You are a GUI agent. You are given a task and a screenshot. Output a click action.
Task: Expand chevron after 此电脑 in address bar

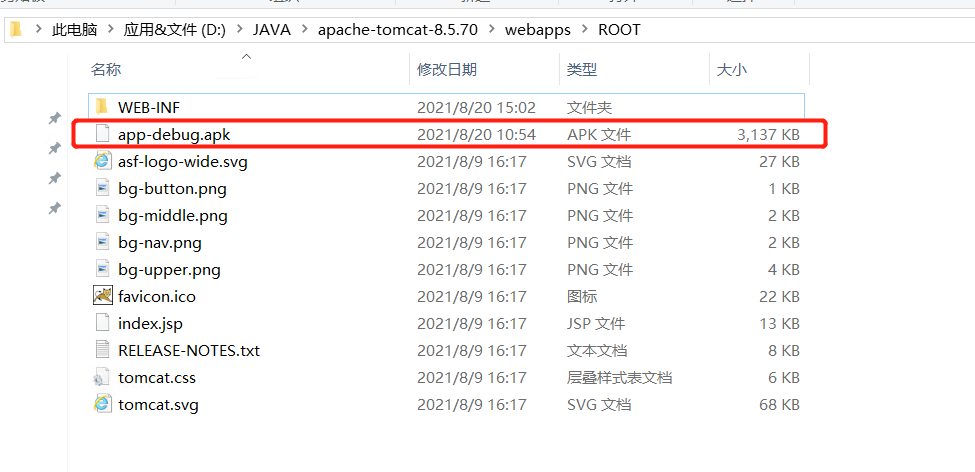click(x=111, y=30)
